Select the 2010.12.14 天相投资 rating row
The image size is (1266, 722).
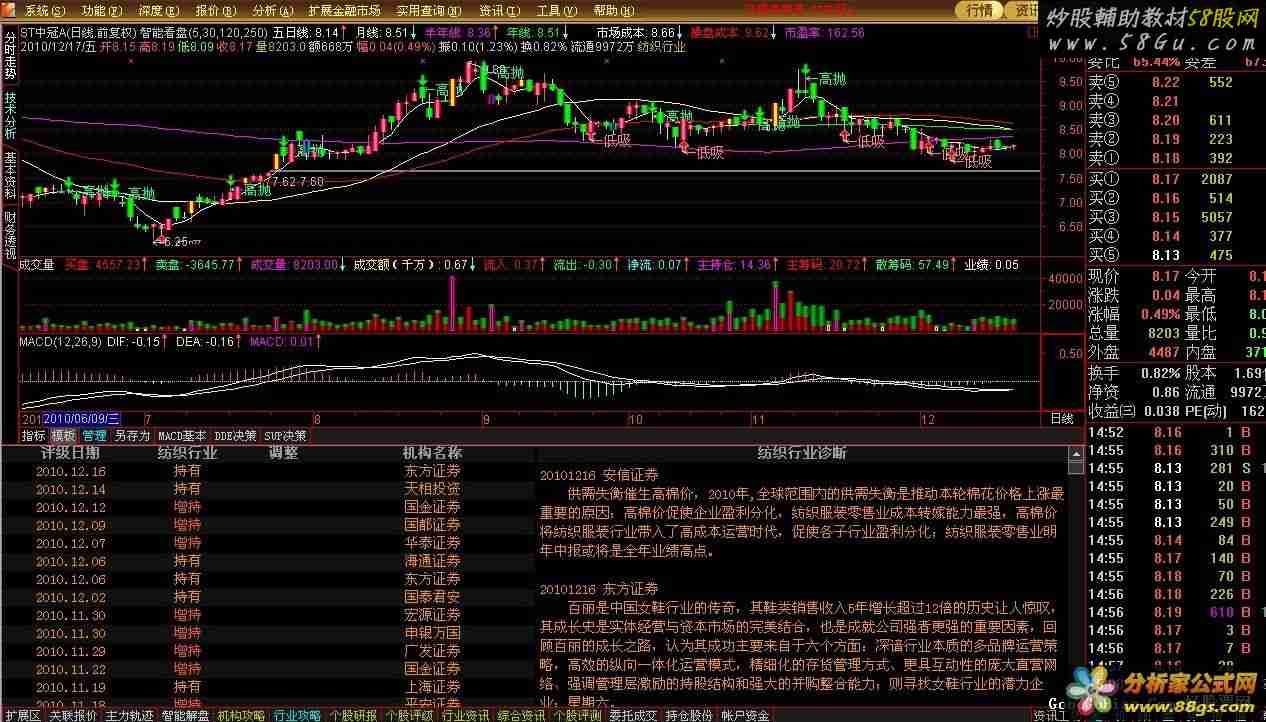pyautogui.click(x=270, y=489)
